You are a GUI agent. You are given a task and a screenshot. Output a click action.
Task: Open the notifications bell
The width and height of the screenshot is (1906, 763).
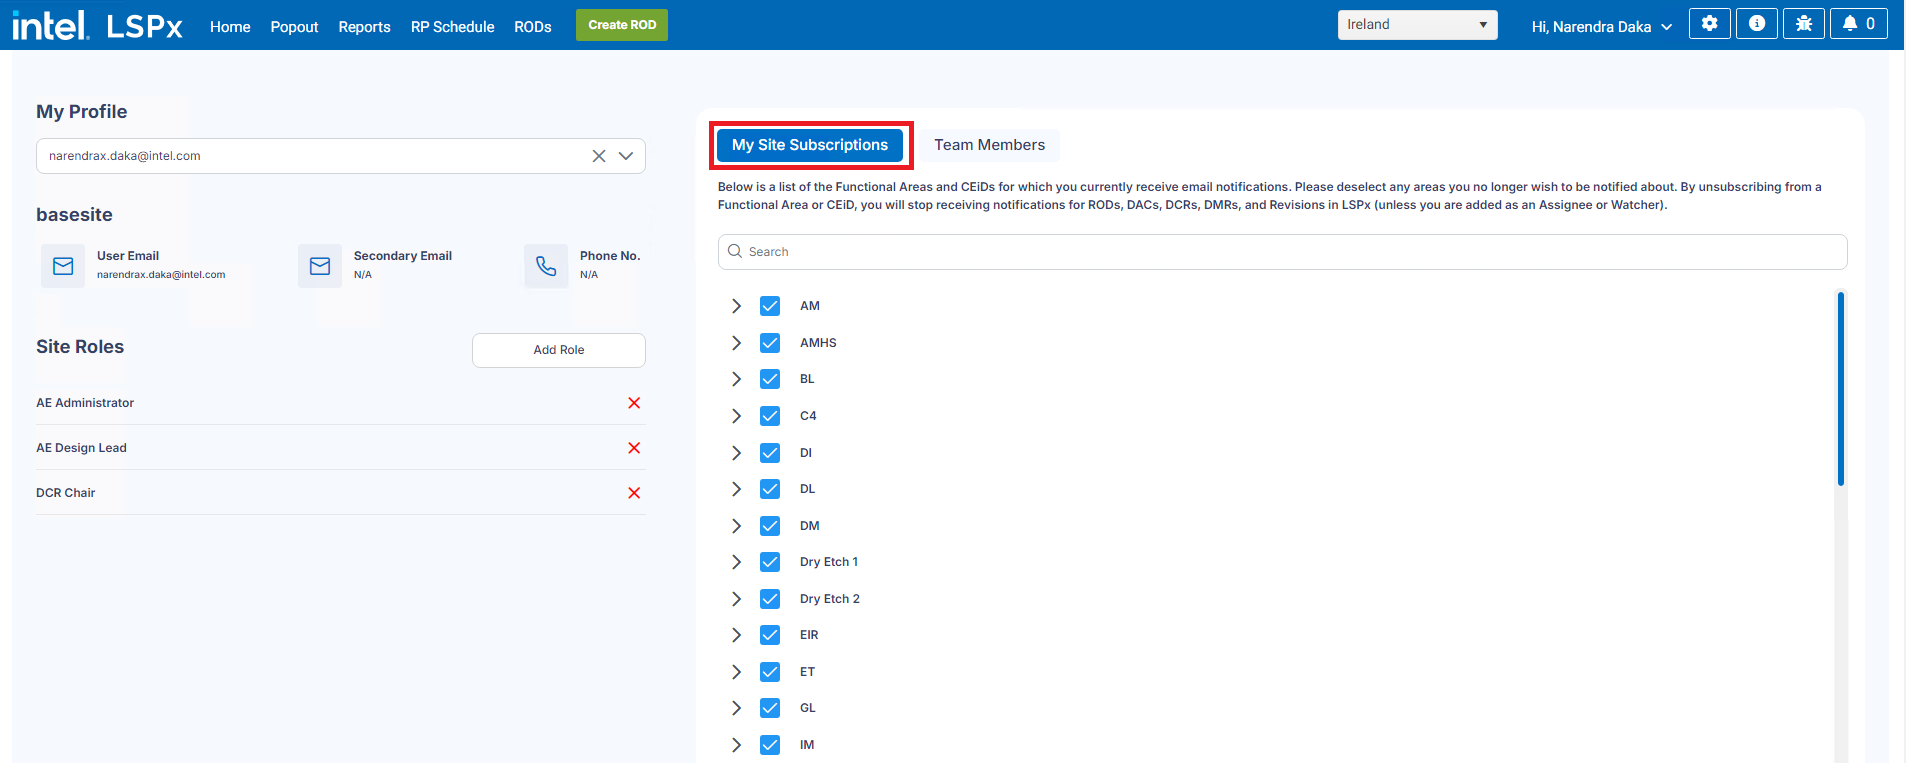(x=1858, y=24)
